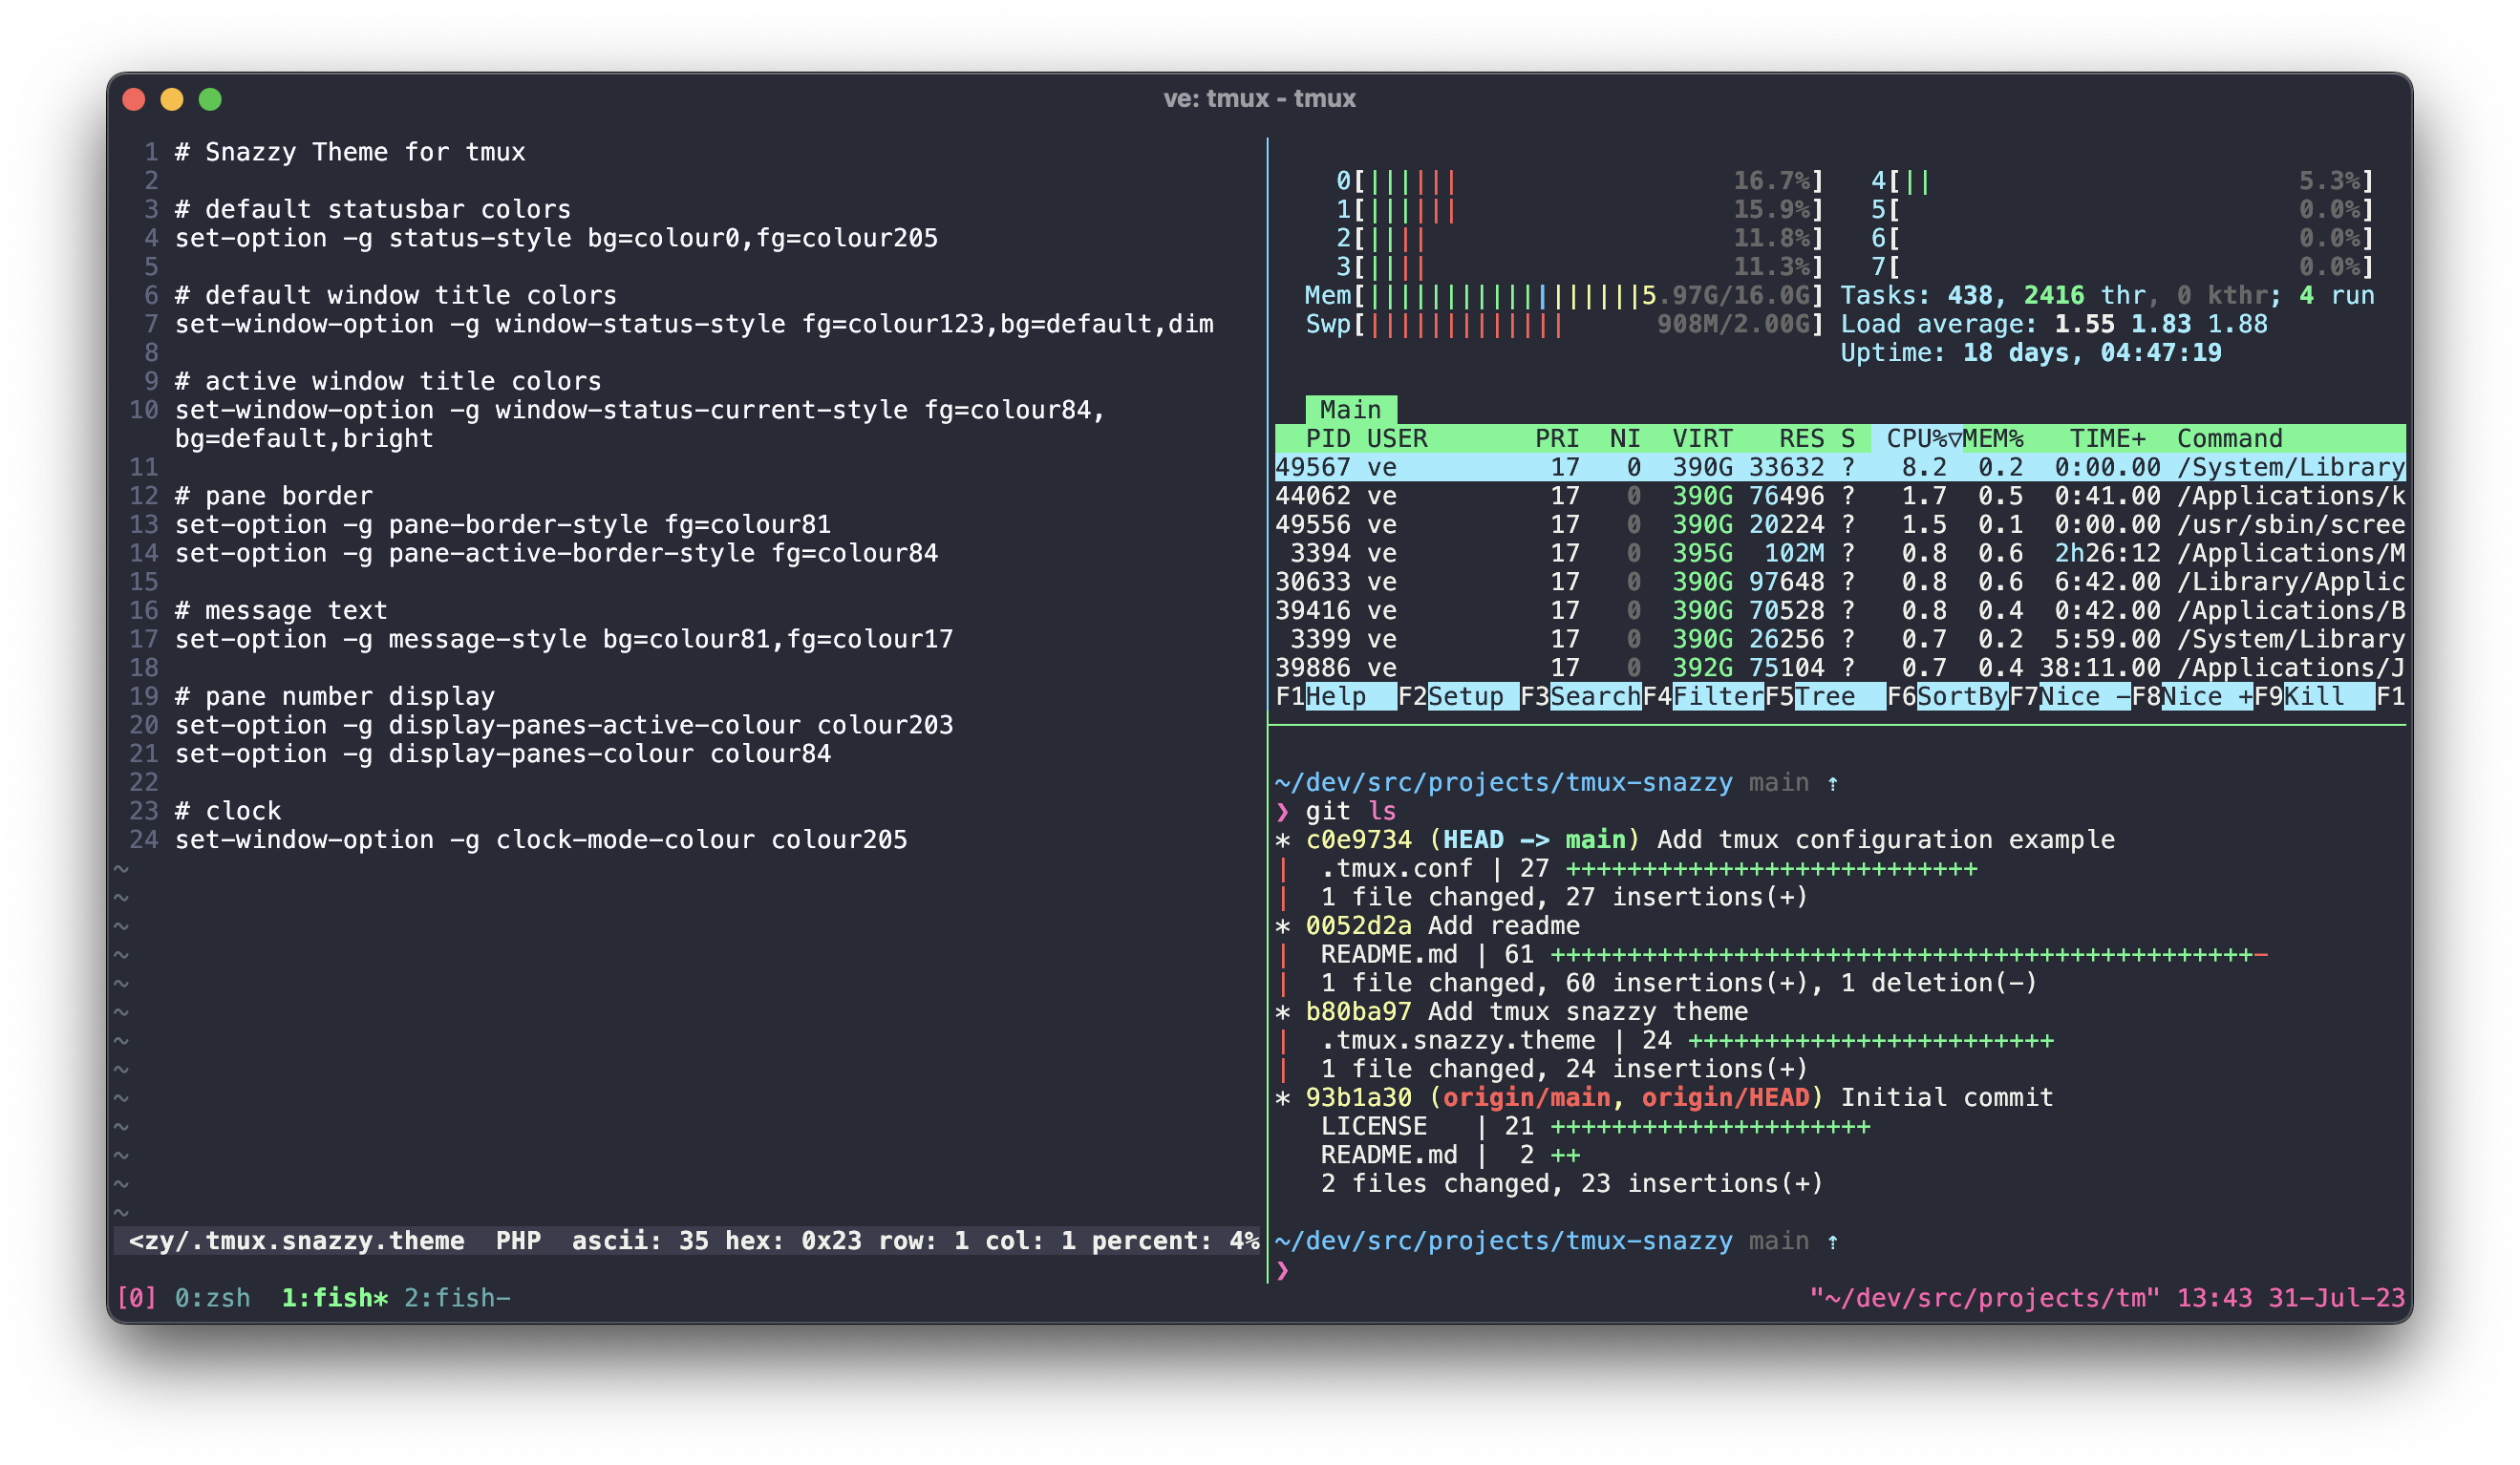Click the PID column header
The image size is (2520, 1465).
(1327, 439)
